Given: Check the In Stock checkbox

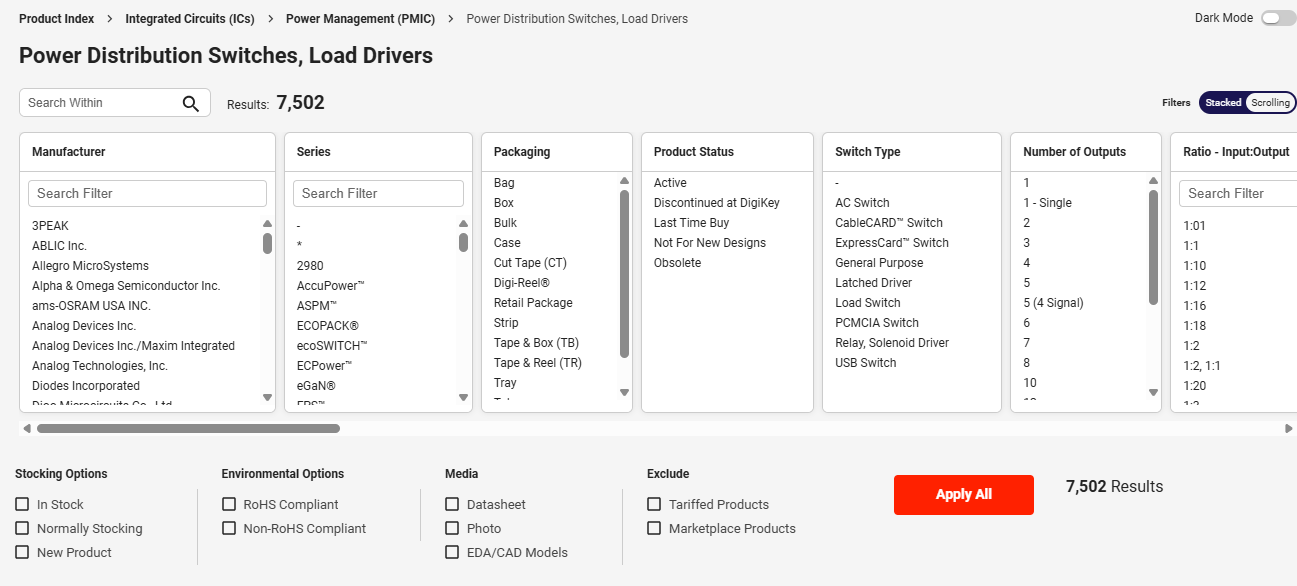Looking at the screenshot, I should click(x=22, y=505).
